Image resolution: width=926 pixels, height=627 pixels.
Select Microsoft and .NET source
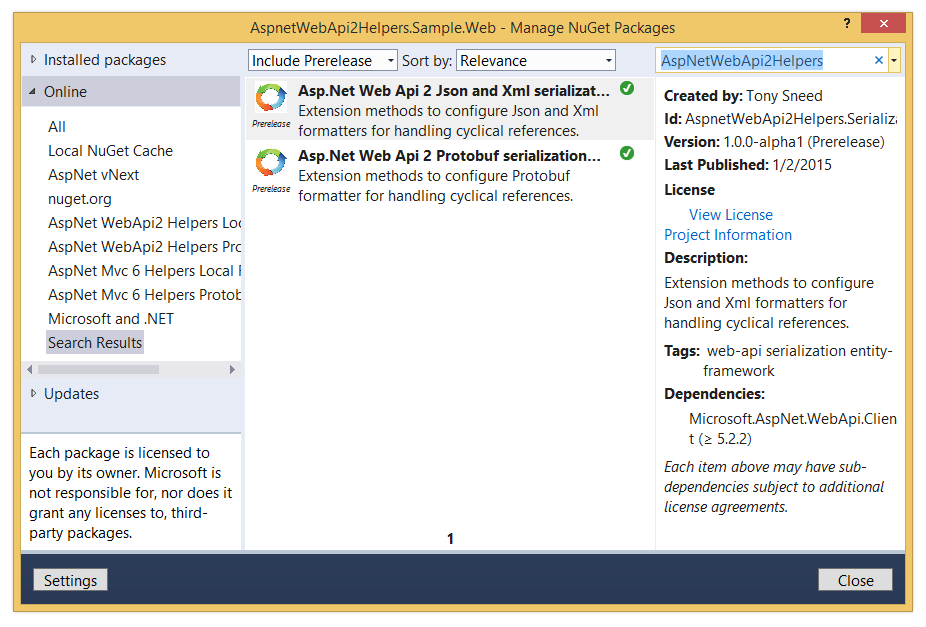[x=111, y=319]
